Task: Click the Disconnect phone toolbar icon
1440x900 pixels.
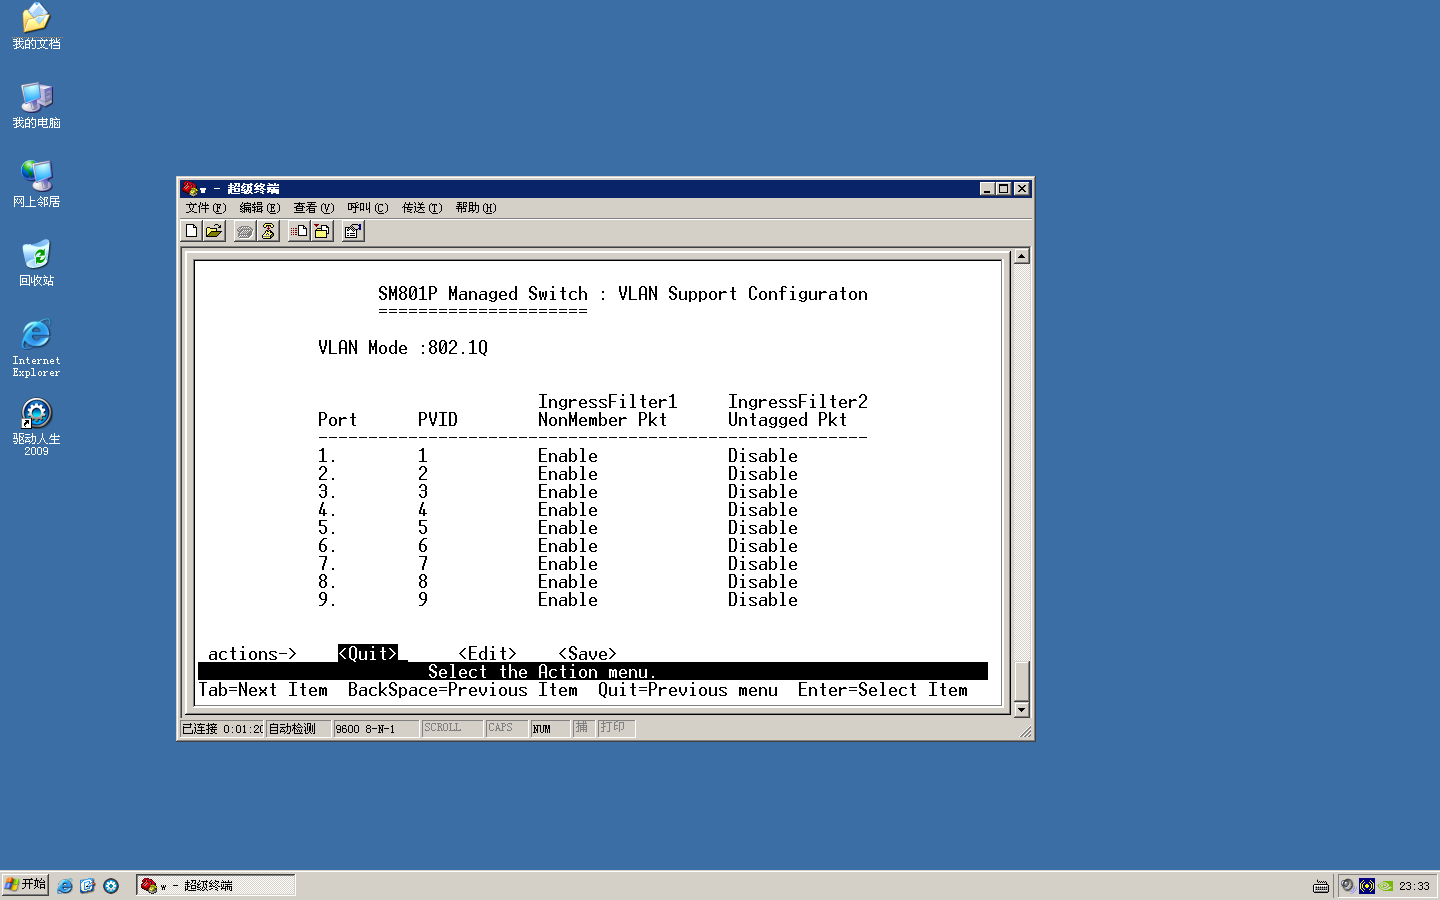Action: (268, 231)
